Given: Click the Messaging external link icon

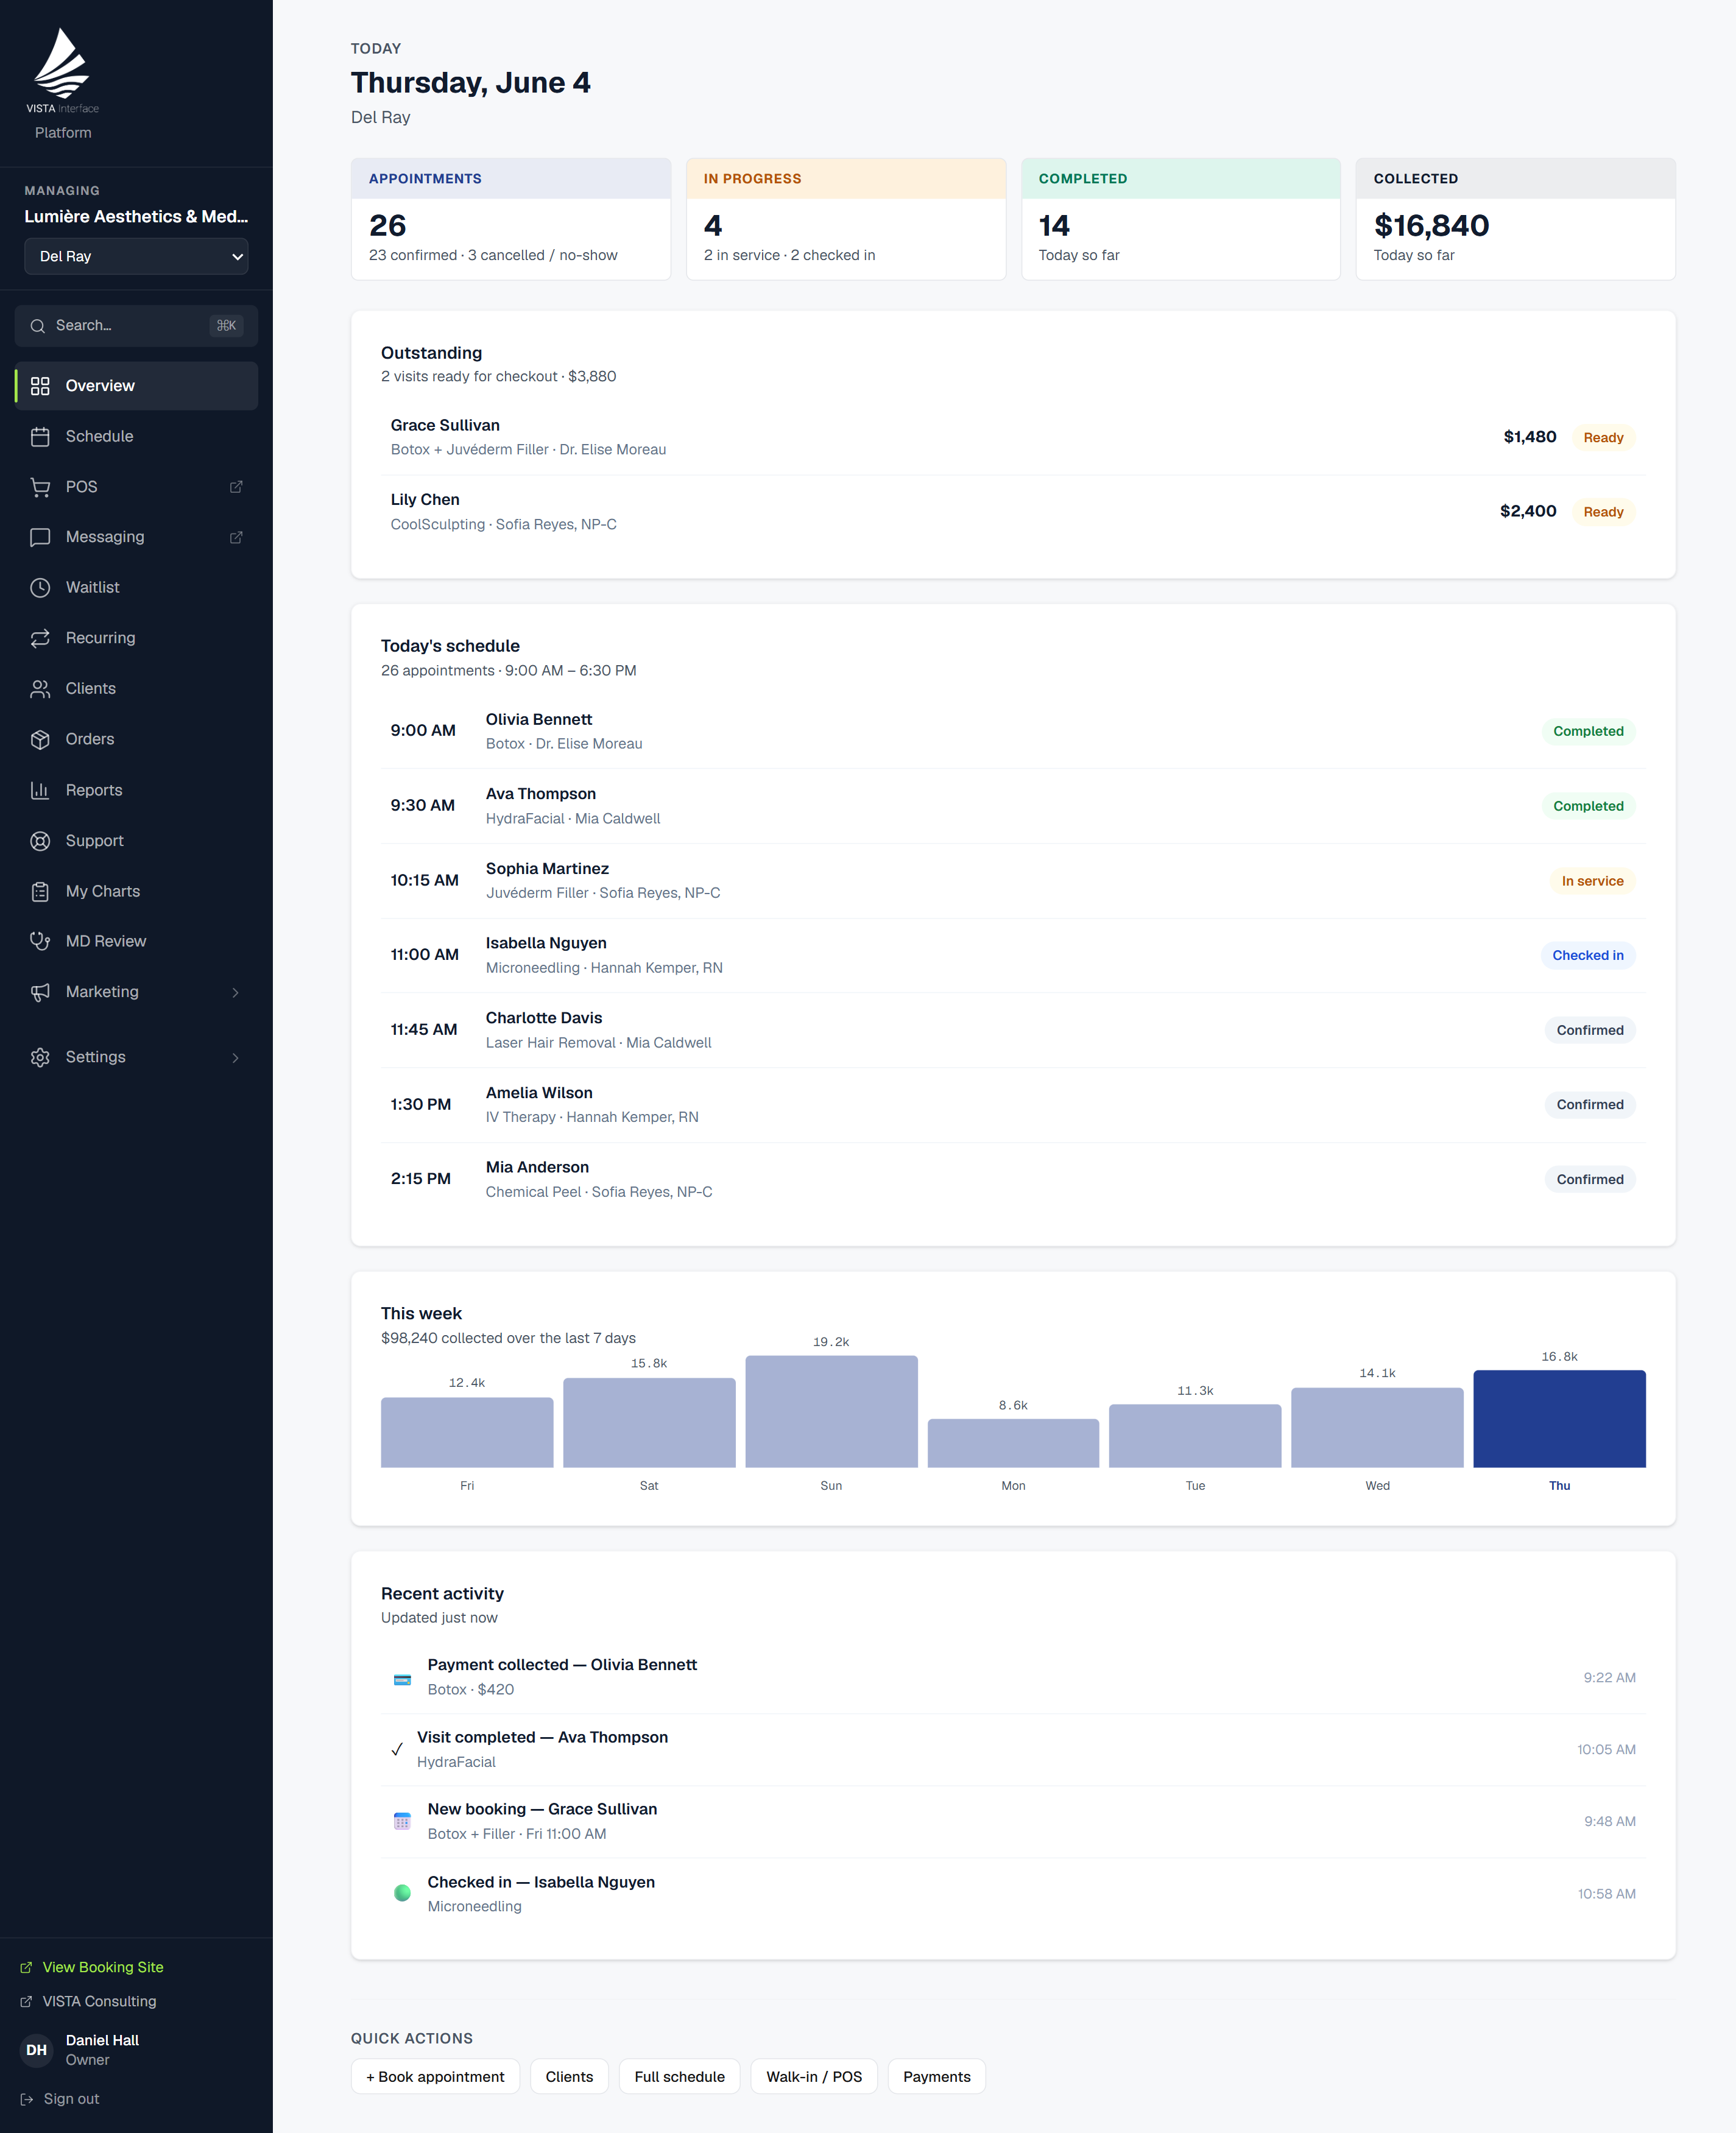Looking at the screenshot, I should pyautogui.click(x=236, y=538).
